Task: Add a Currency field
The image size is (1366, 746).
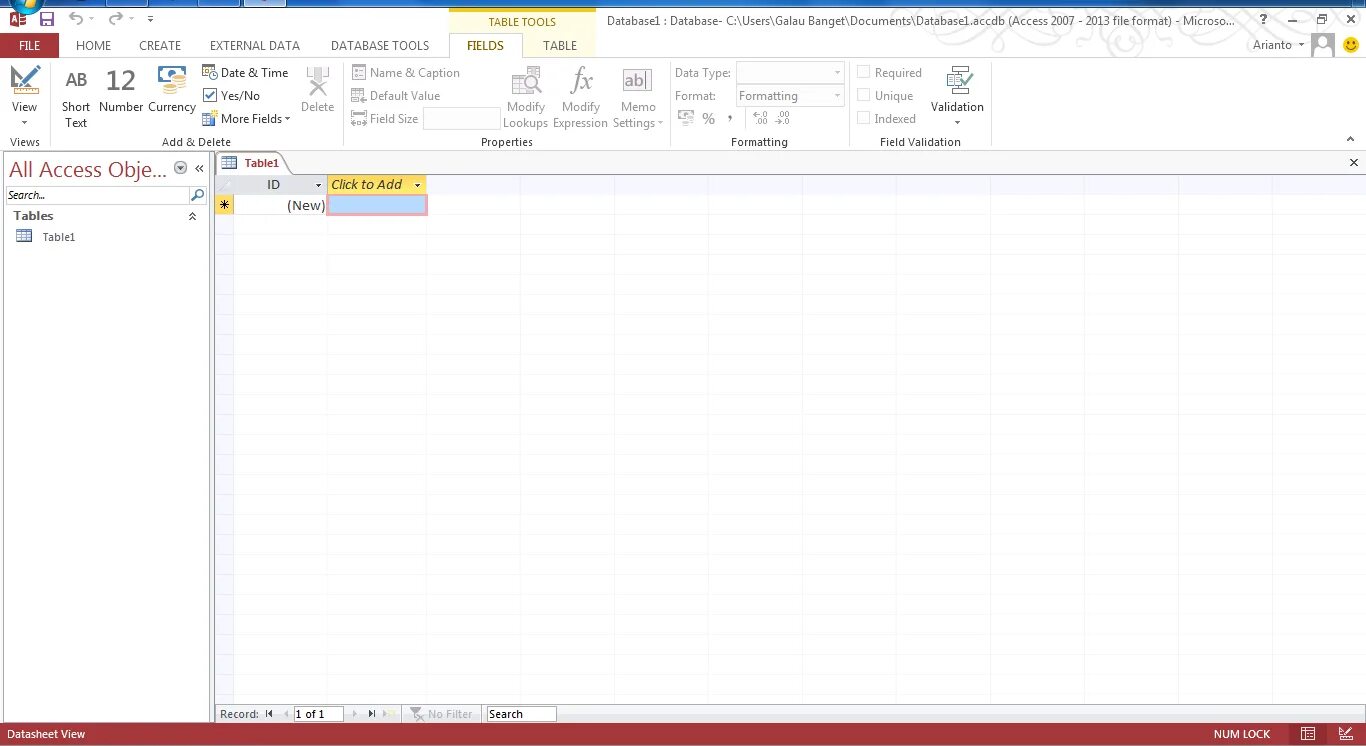Action: coord(171,95)
